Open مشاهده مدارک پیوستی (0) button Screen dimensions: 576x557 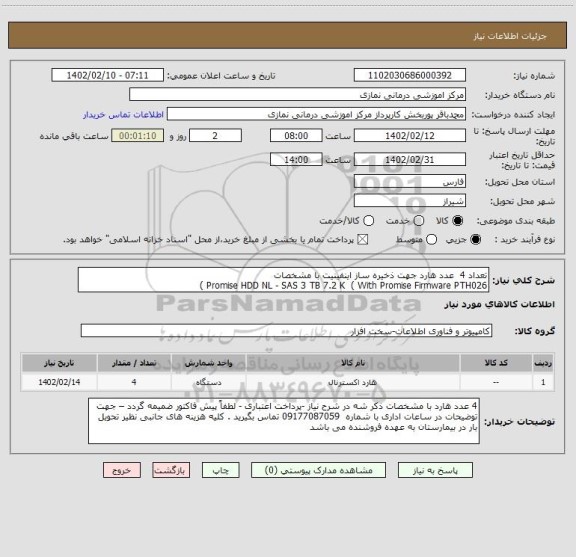[318, 470]
